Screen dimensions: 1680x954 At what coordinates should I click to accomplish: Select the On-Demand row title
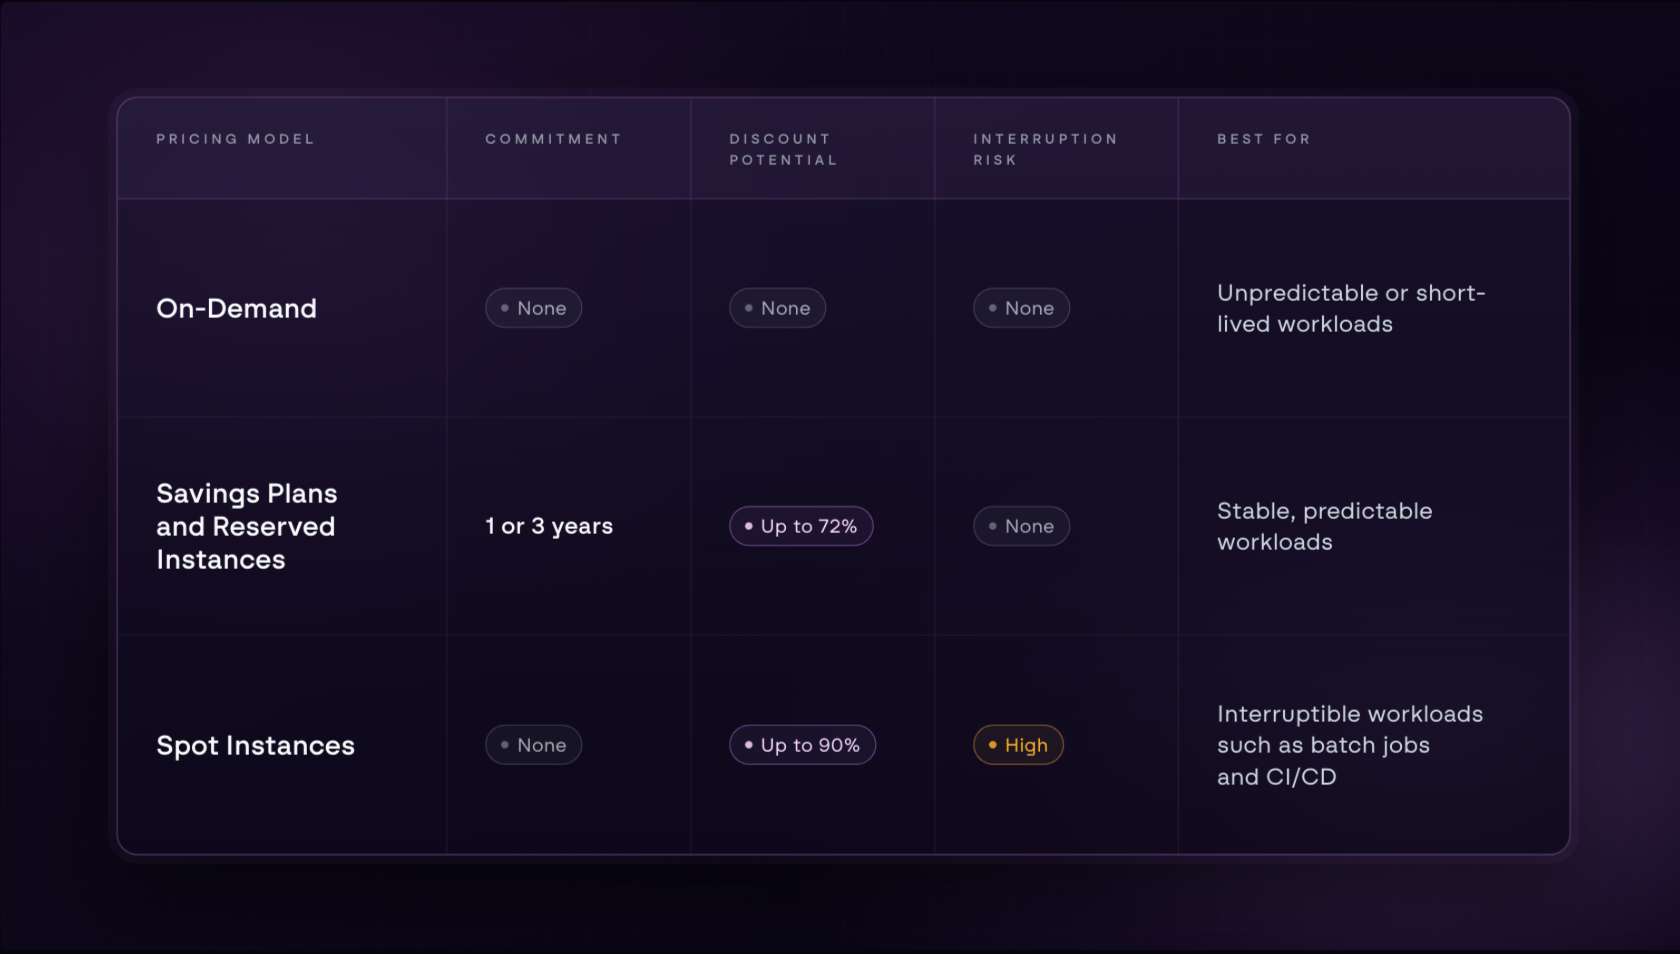tap(236, 308)
